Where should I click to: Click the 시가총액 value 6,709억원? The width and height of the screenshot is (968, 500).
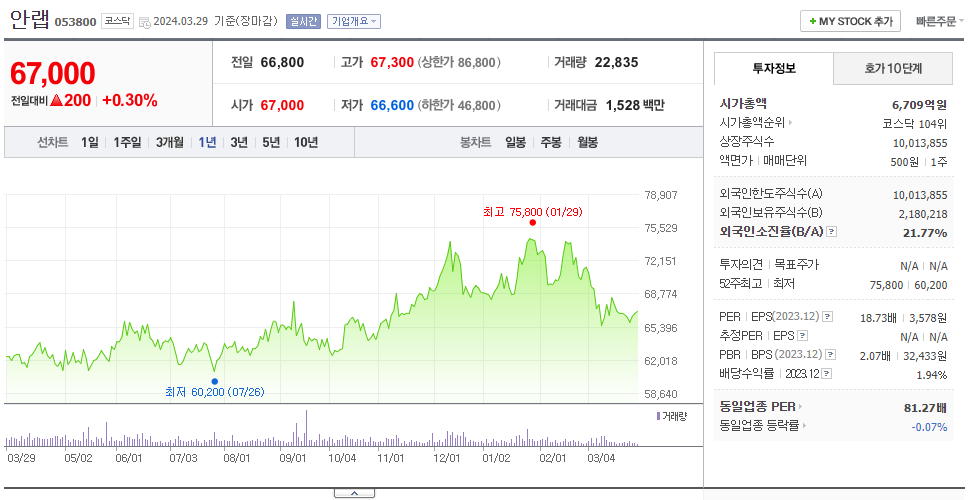pos(920,104)
